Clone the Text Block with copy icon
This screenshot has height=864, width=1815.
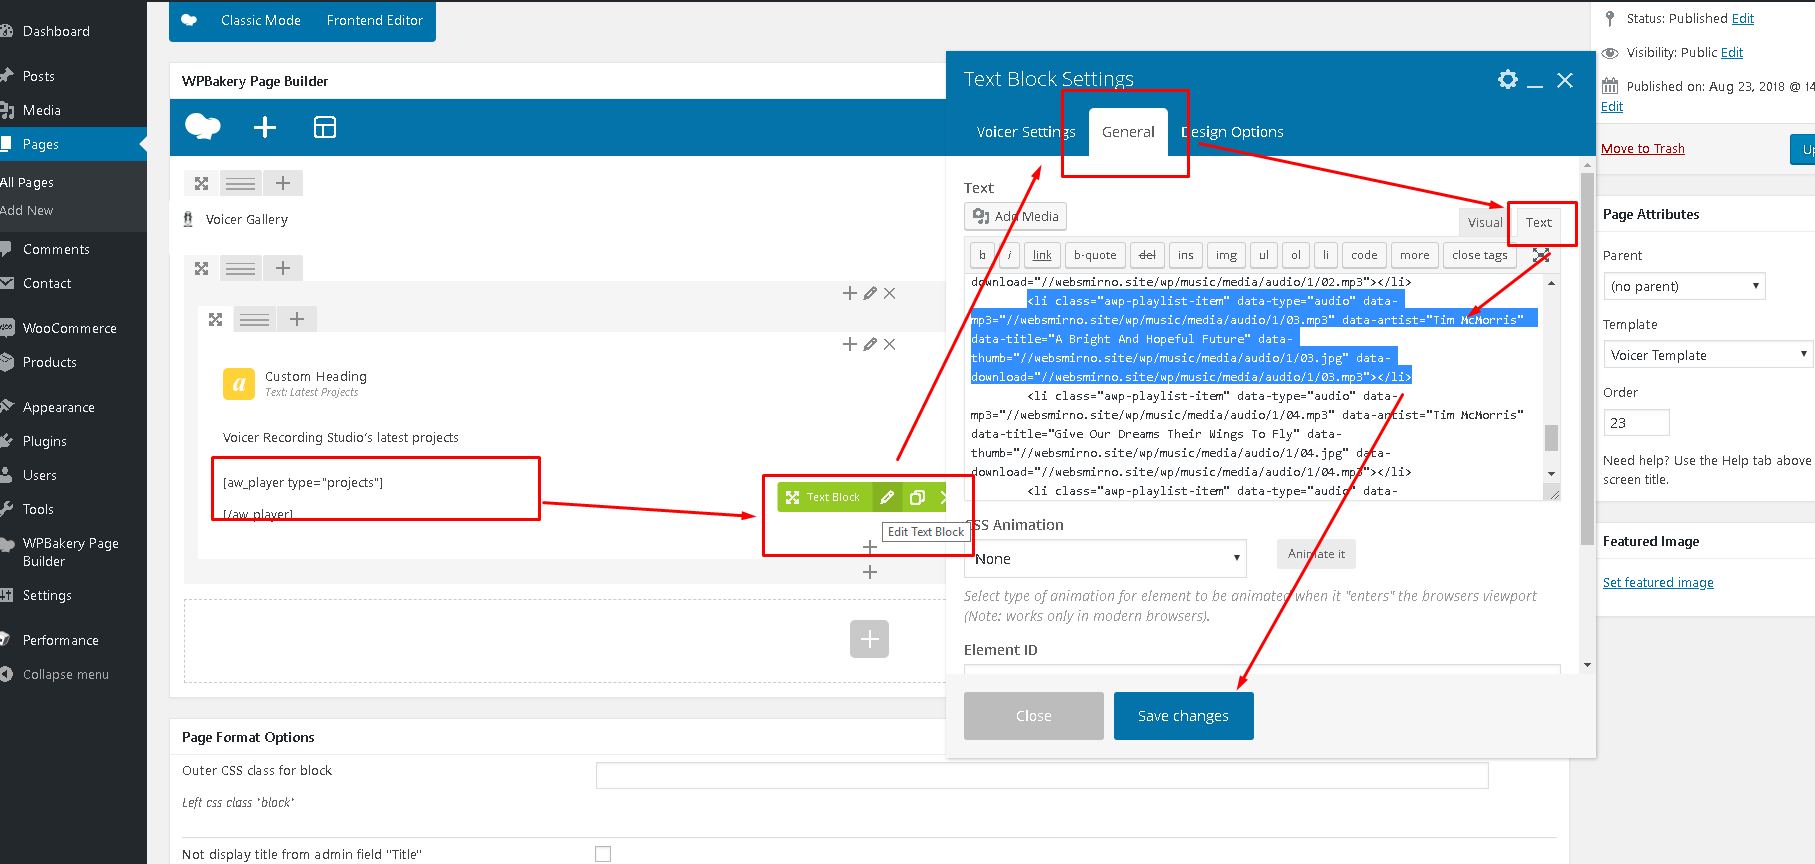tap(917, 497)
